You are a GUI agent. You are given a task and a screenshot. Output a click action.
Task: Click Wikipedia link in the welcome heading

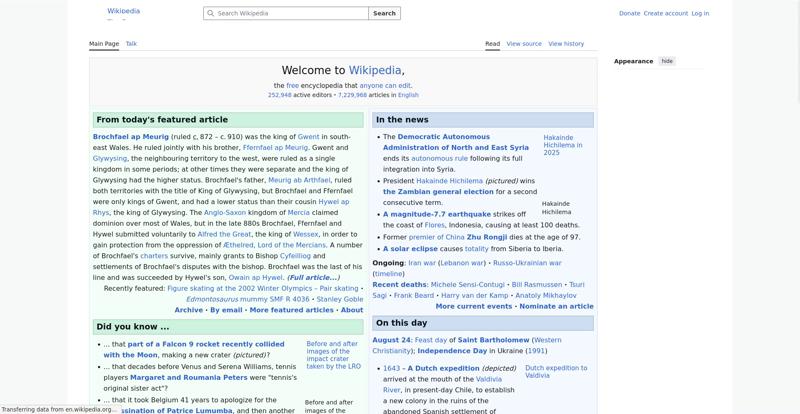[x=375, y=70]
